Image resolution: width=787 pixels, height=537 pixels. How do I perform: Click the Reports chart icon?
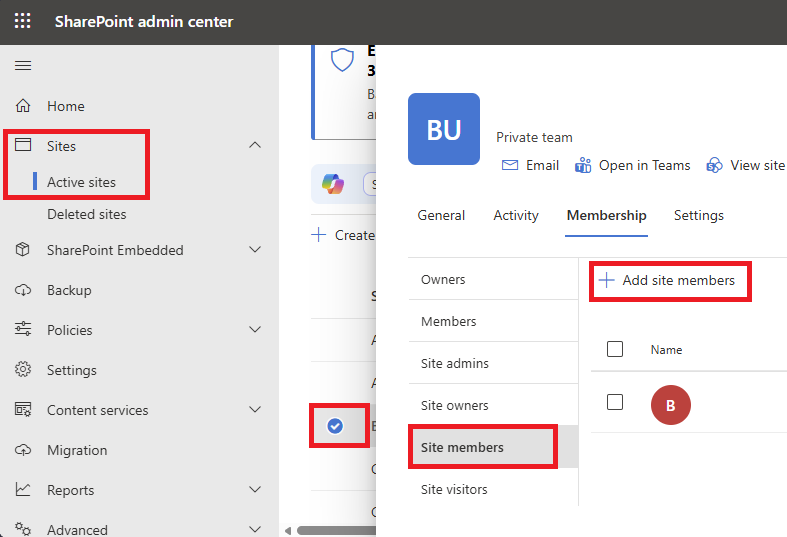pos(23,489)
